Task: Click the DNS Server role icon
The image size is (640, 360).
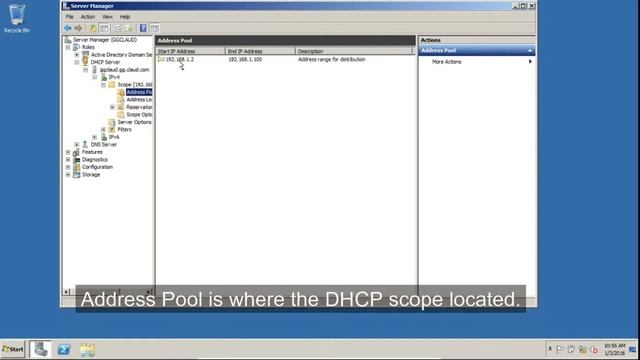Action: 85,144
